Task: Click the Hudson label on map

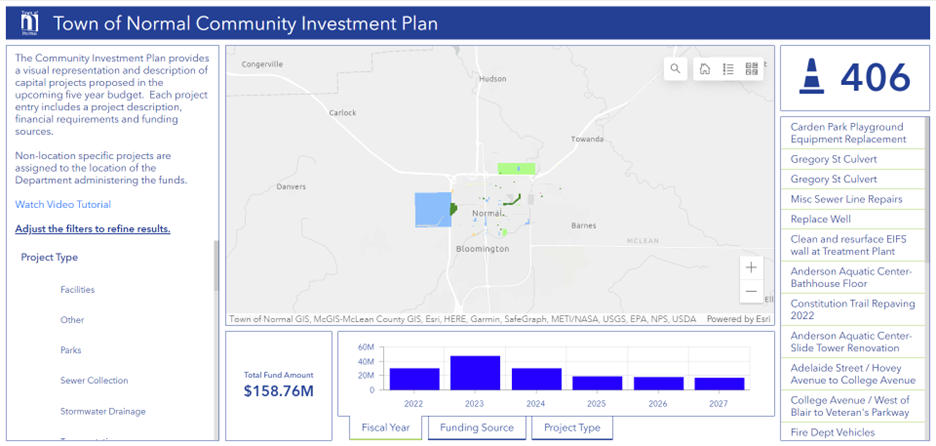Action: pos(493,79)
